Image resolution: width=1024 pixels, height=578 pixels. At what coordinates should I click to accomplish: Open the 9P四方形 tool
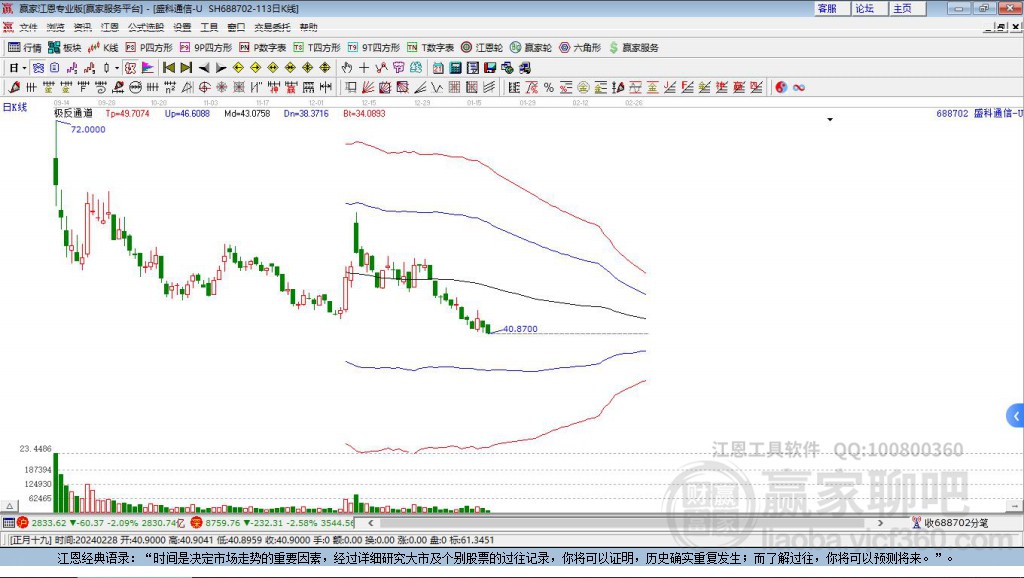206,48
